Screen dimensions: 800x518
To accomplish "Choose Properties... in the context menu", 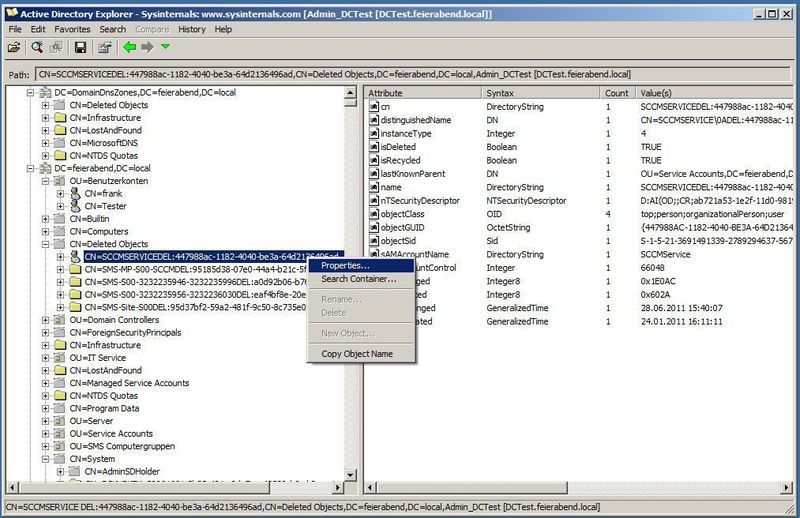I will [x=361, y=266].
